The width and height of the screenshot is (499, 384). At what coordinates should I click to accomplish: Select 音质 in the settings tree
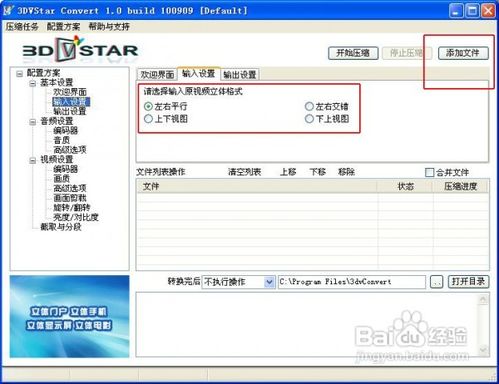(x=62, y=140)
